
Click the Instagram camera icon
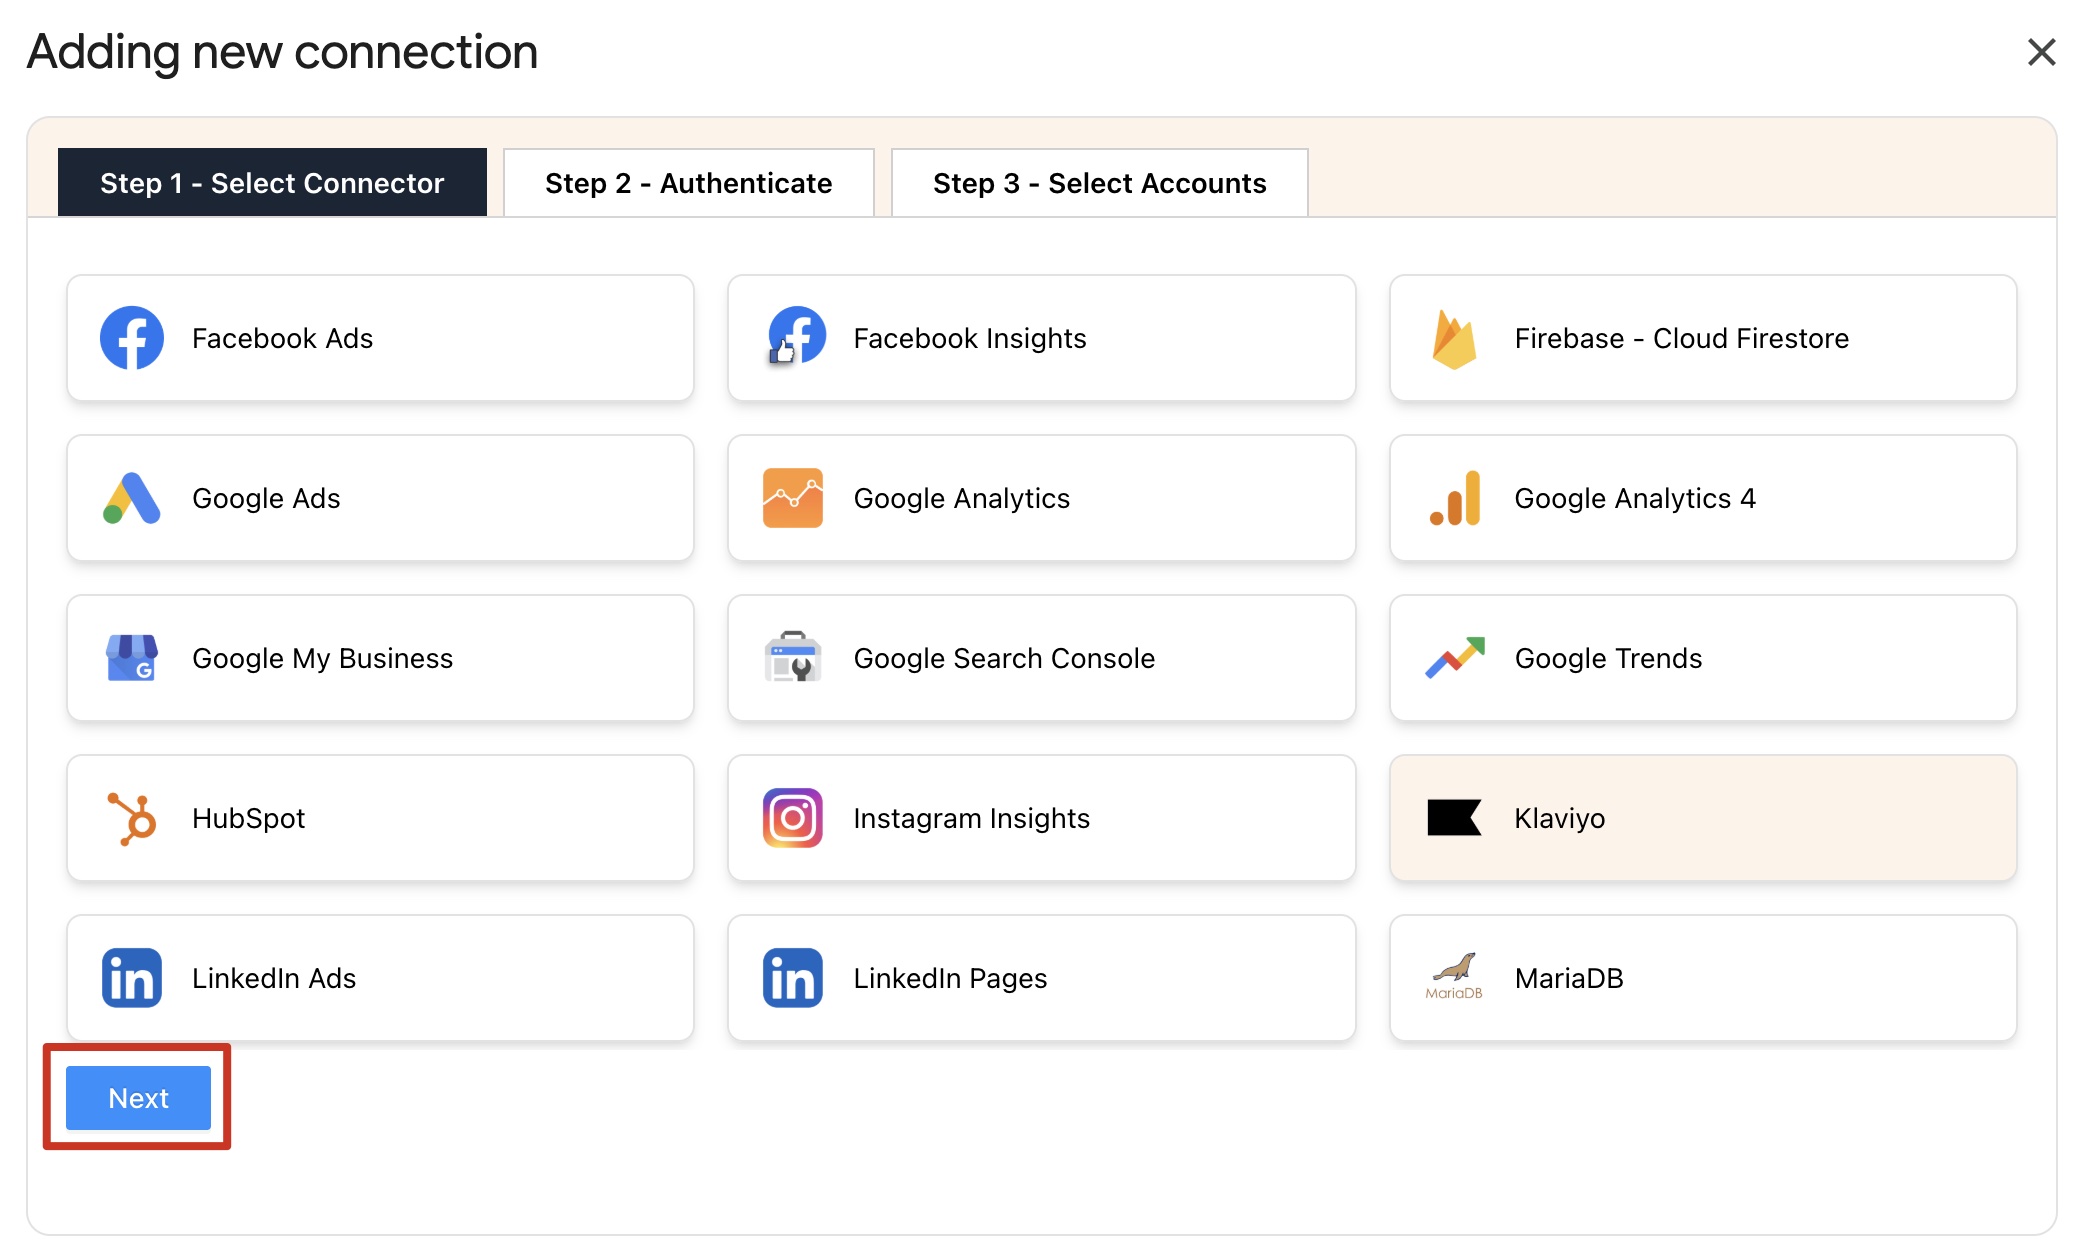tap(793, 818)
